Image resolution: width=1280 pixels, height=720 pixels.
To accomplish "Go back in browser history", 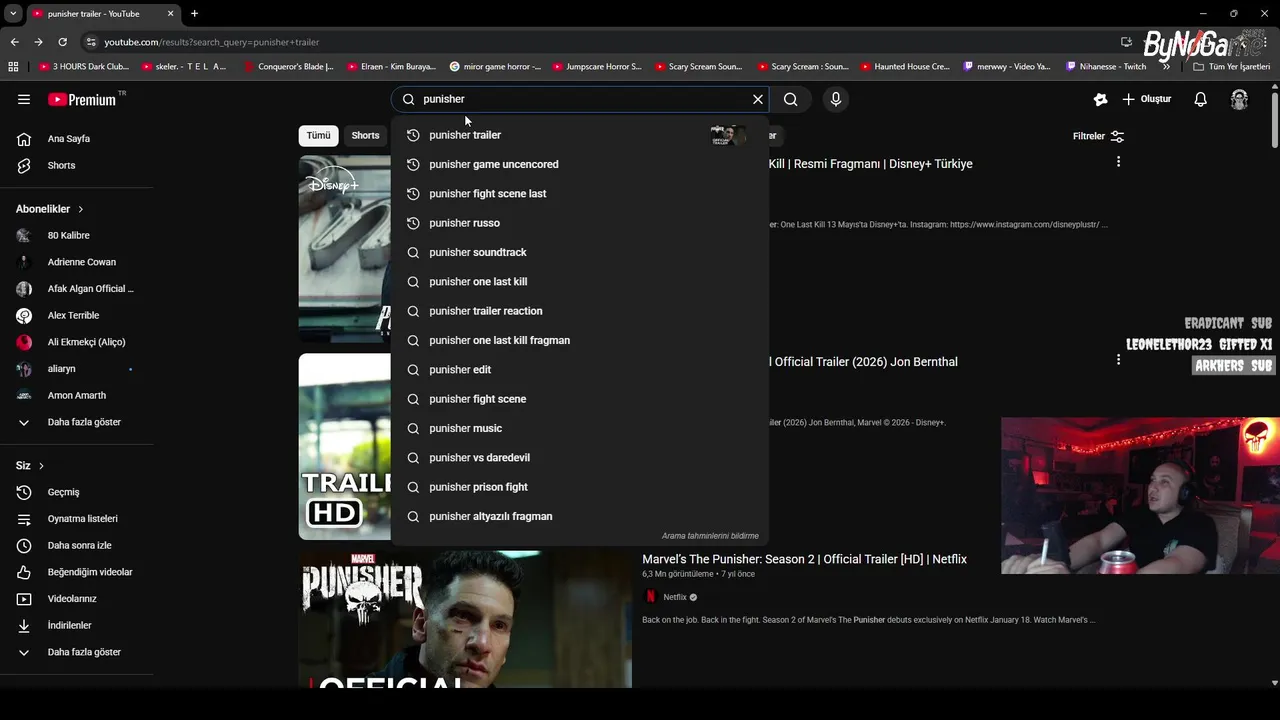I will click(14, 42).
